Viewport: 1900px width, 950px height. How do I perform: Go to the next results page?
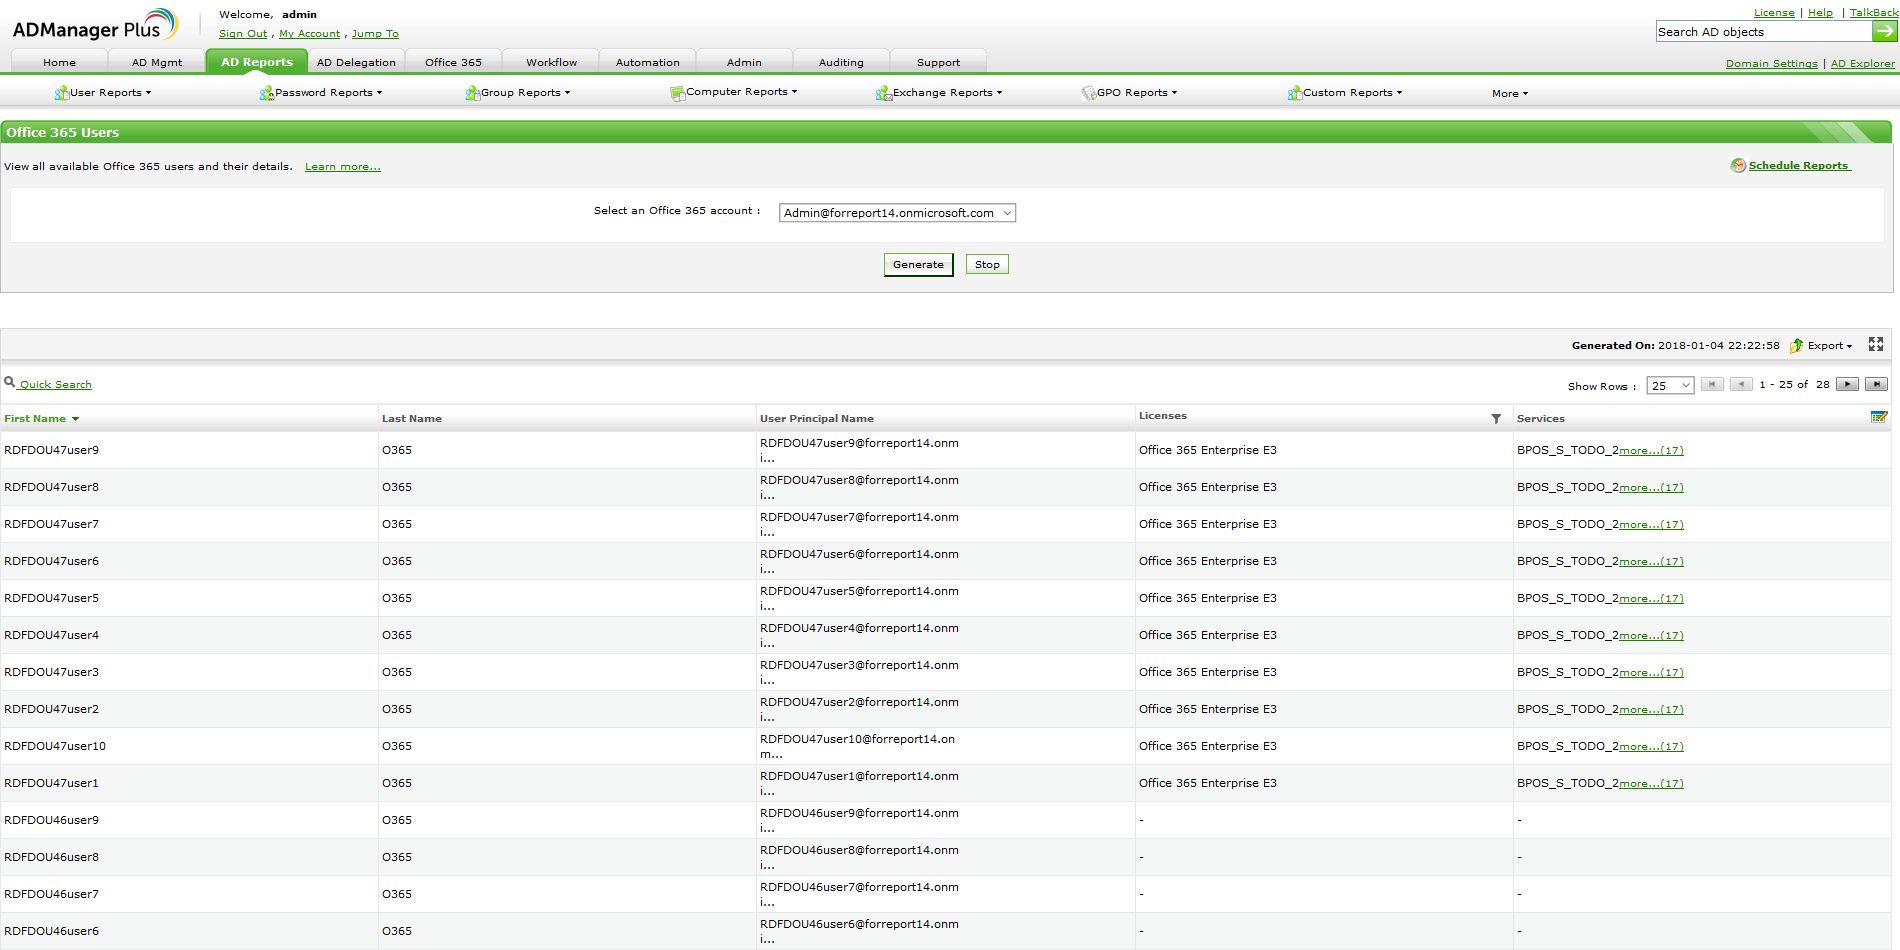pos(1847,385)
